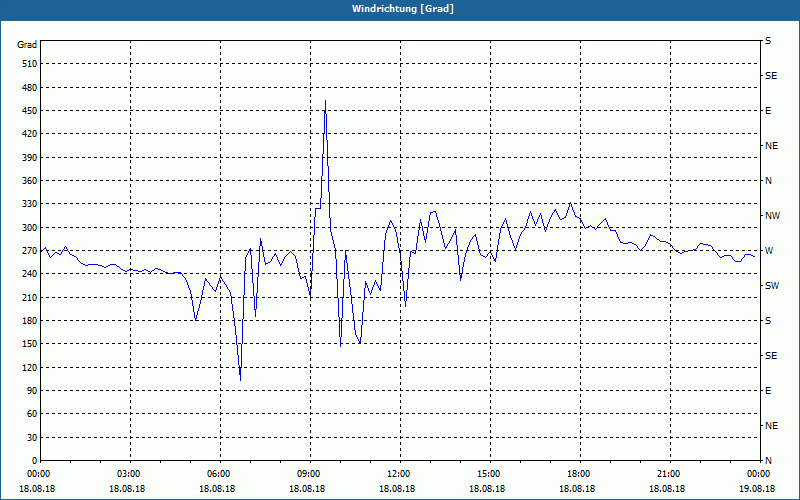
Task: Select the E compass label level with 90
Action: point(768,391)
